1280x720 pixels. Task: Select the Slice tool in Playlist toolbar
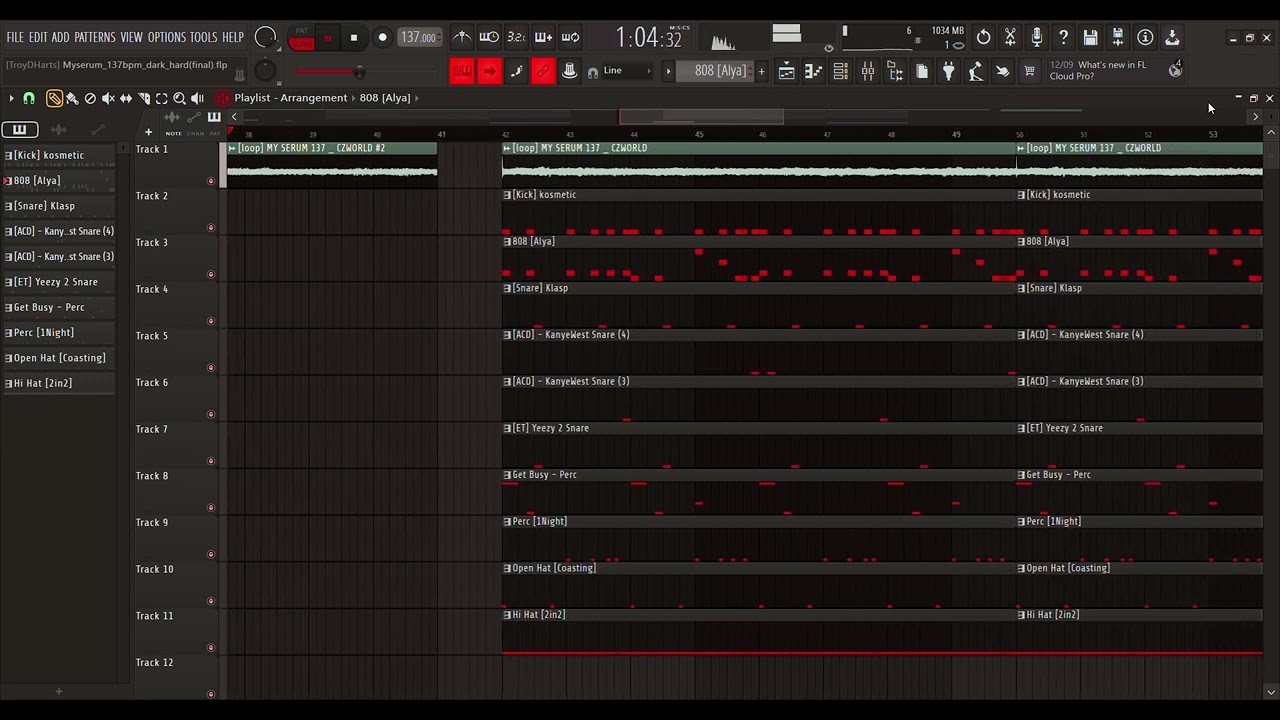click(x=144, y=98)
